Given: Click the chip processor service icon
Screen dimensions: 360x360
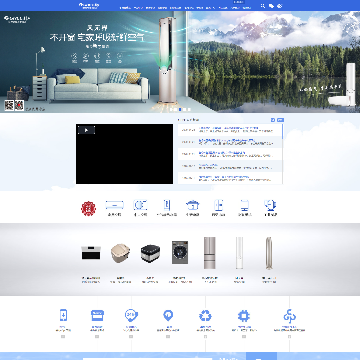Looking at the screenshot, I should click(x=244, y=315).
